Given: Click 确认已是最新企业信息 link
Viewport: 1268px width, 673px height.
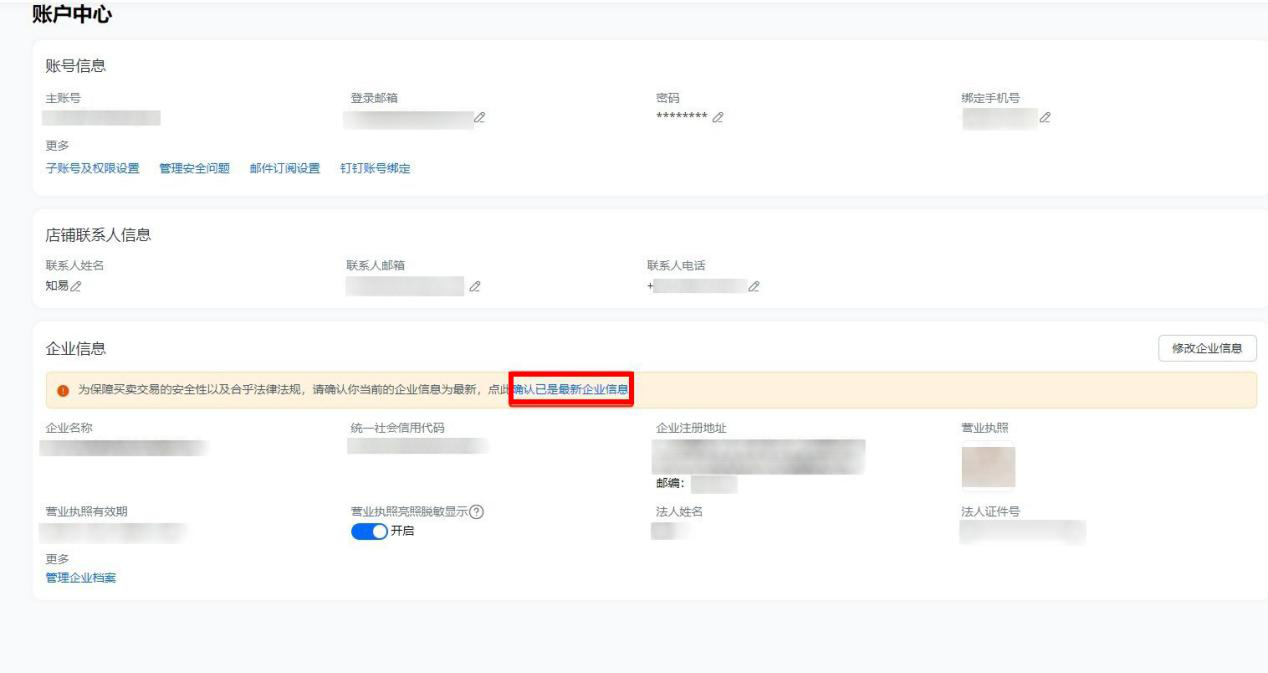Looking at the screenshot, I should [571, 389].
